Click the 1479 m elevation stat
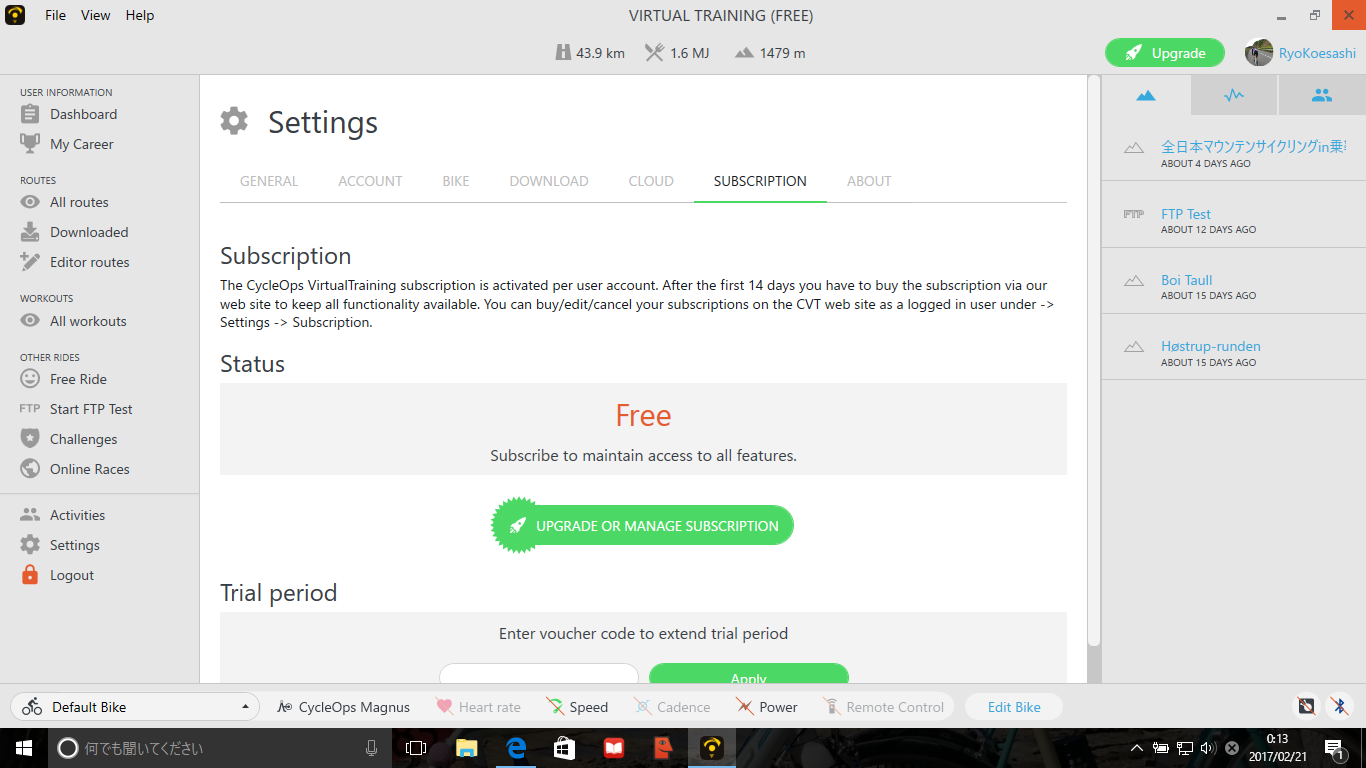The height and width of the screenshot is (768, 1366). (x=770, y=53)
